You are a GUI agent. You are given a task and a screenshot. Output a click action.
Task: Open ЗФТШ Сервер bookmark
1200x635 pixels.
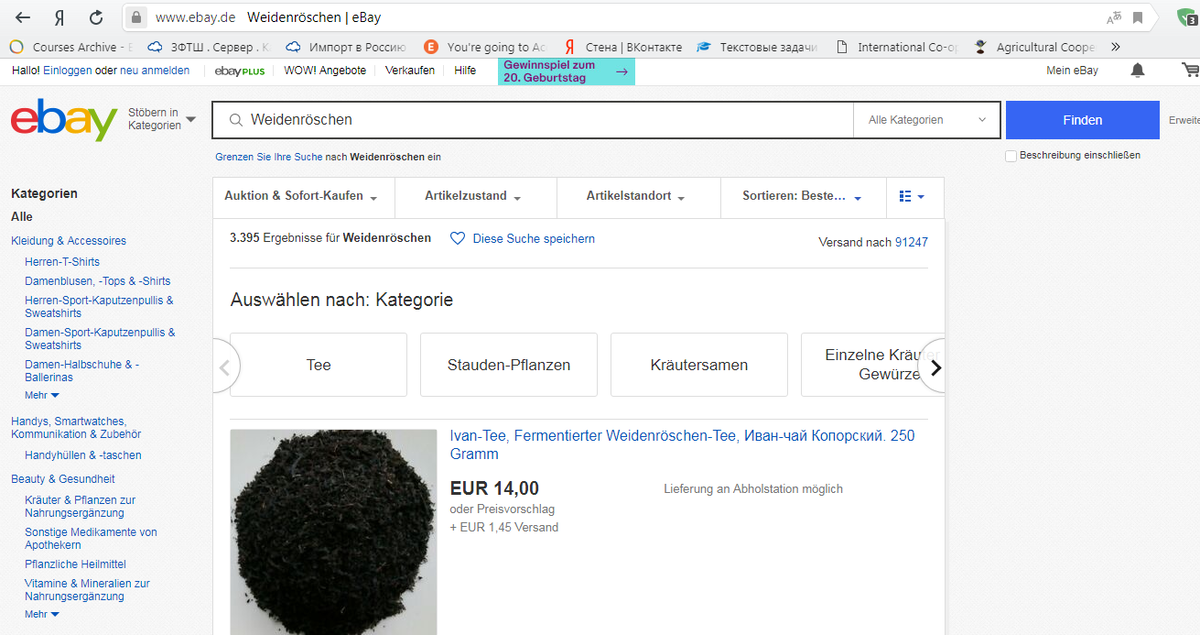click(208, 47)
